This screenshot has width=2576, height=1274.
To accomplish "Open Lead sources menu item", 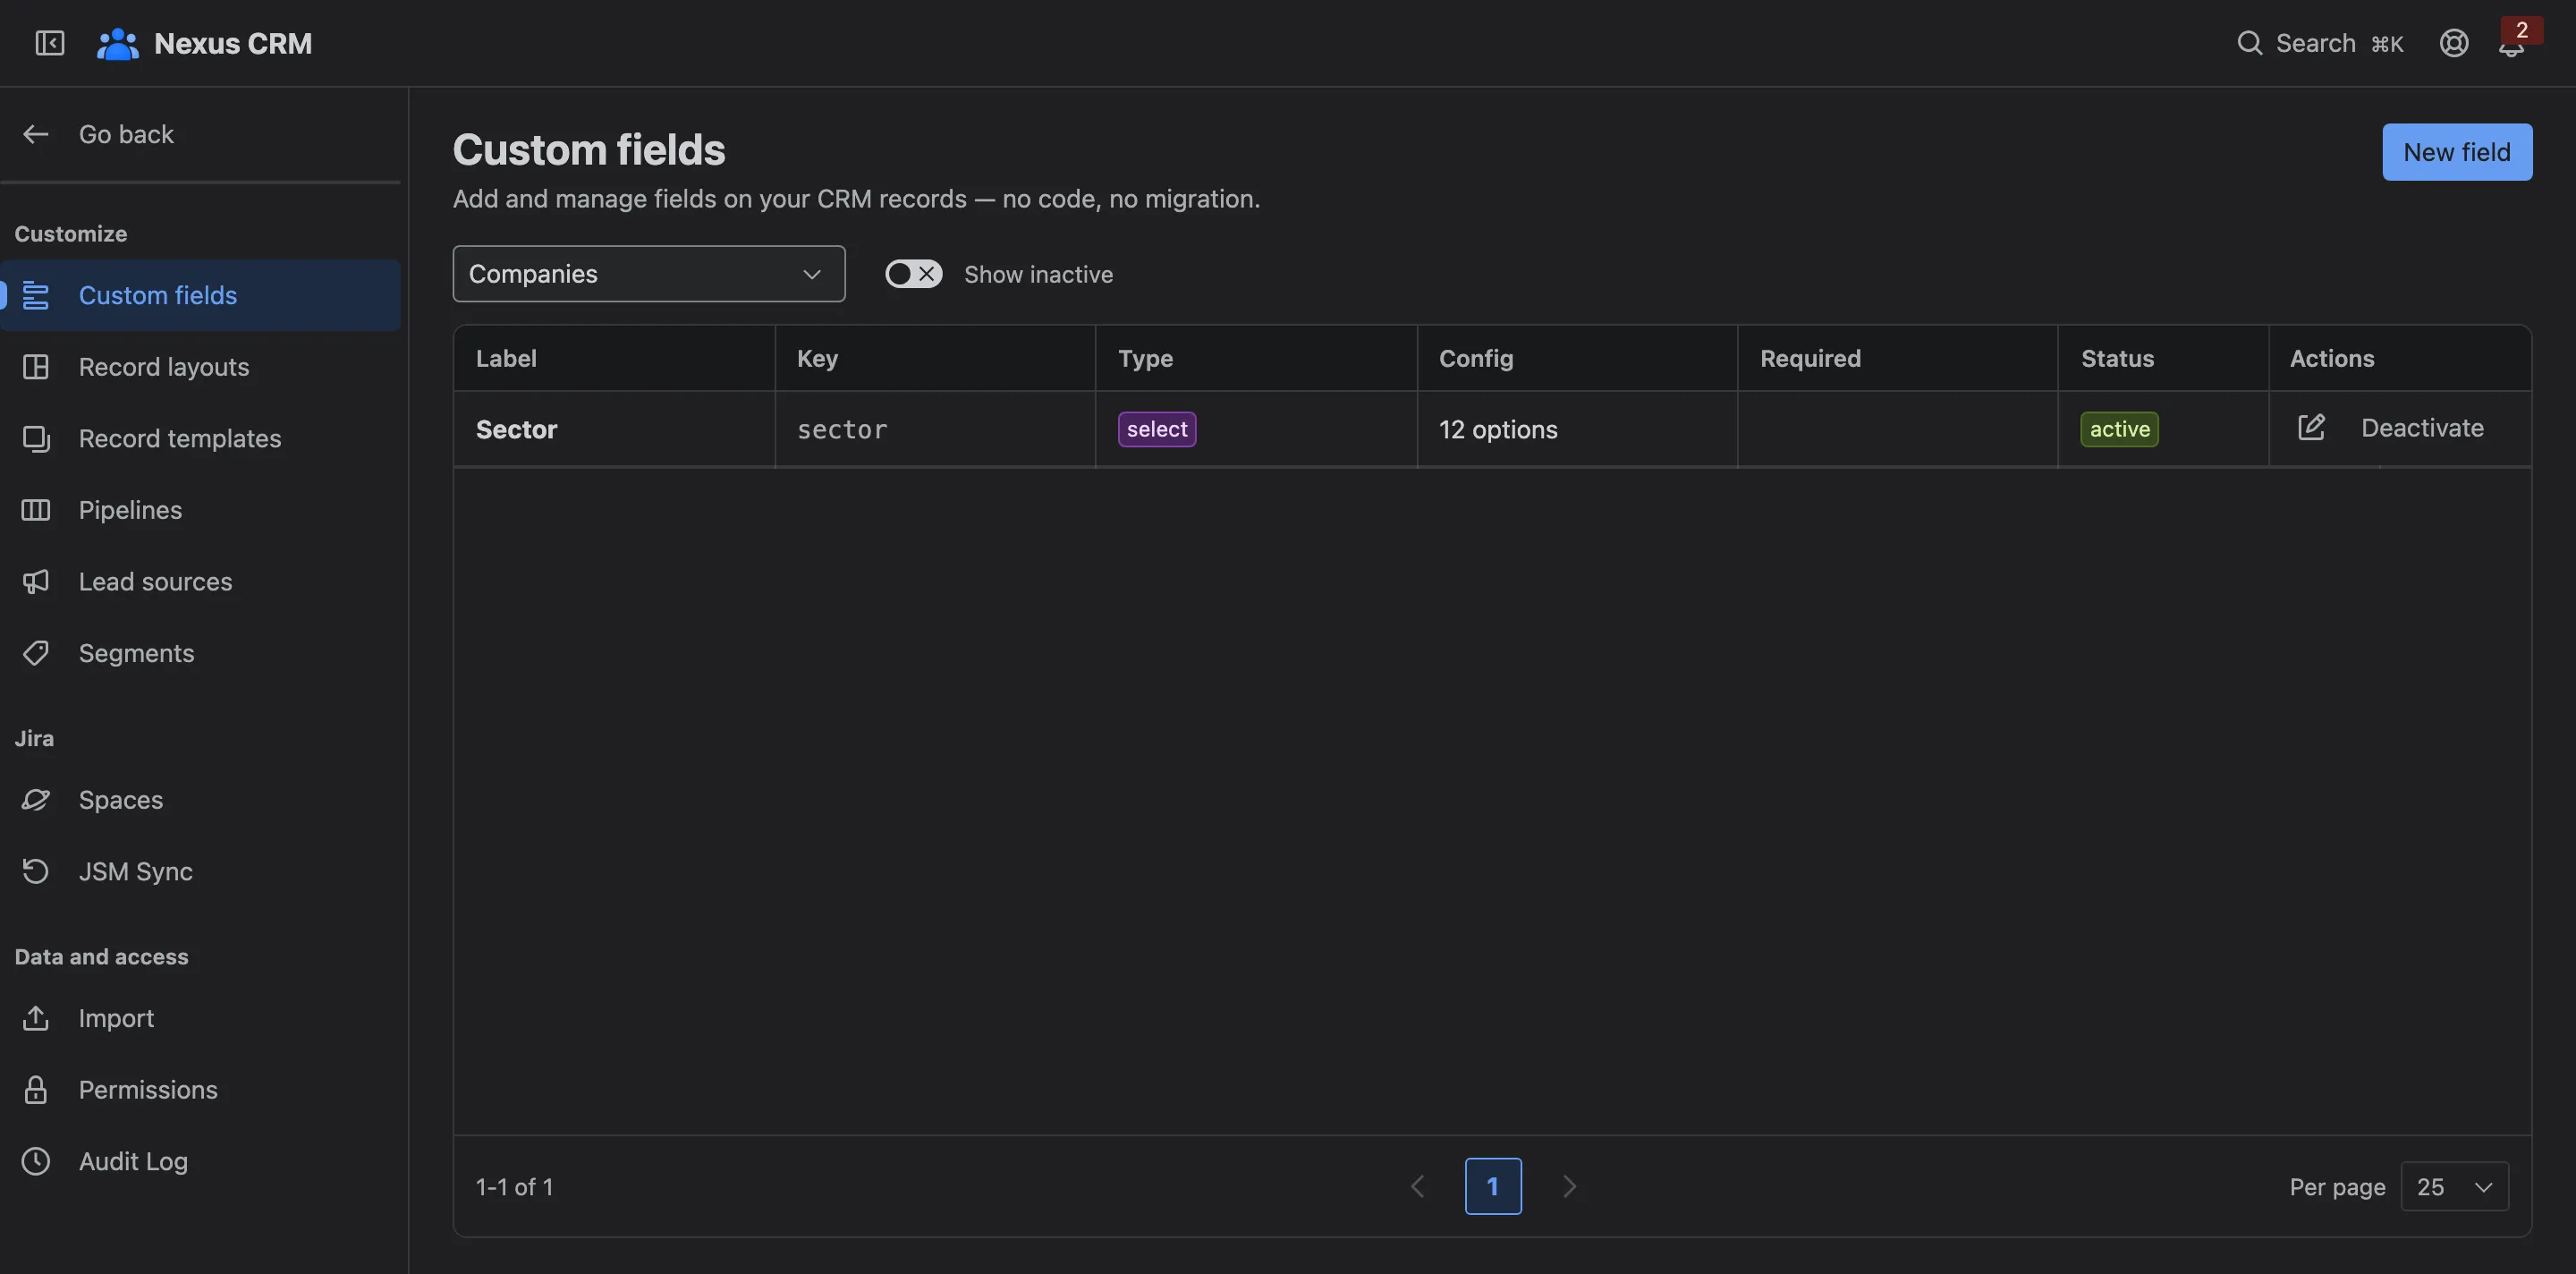I will point(200,581).
